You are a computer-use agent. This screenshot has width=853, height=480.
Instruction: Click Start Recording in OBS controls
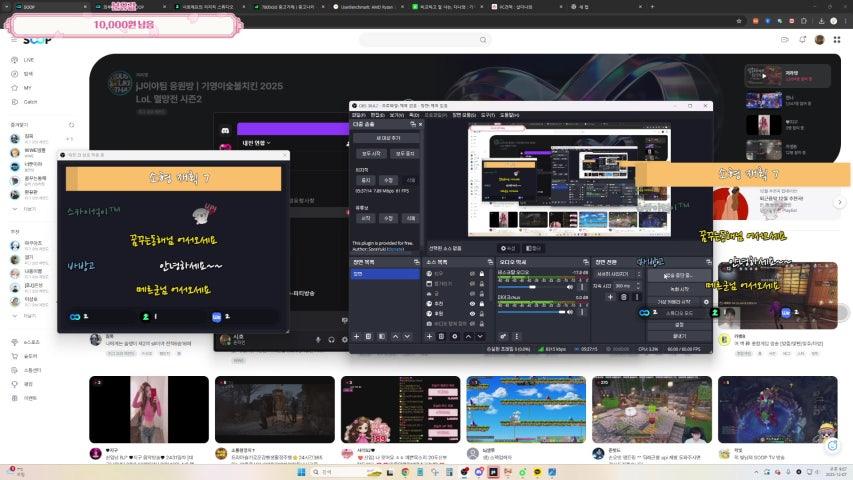coord(679,289)
